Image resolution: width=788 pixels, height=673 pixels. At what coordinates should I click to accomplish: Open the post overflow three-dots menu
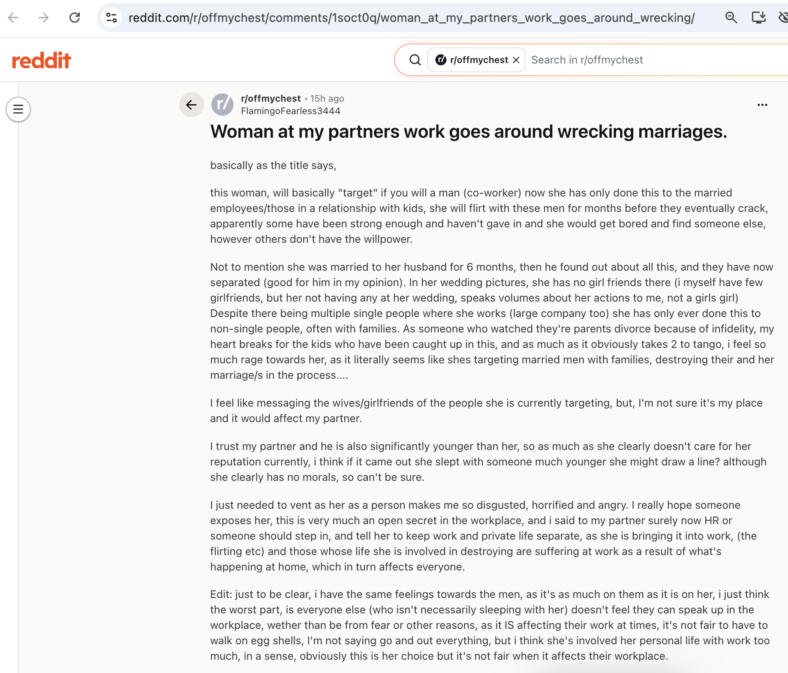point(762,105)
